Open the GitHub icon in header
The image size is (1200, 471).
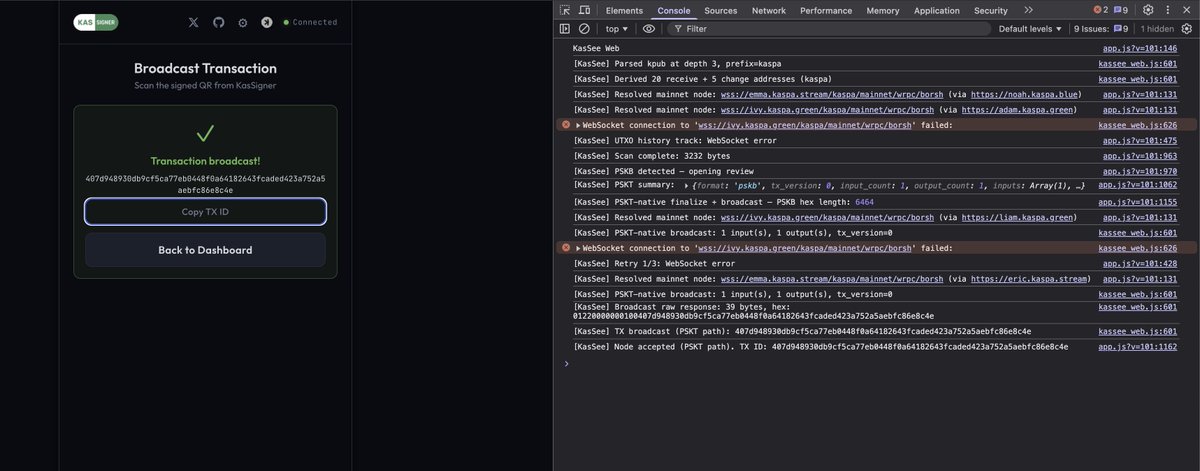click(x=218, y=22)
